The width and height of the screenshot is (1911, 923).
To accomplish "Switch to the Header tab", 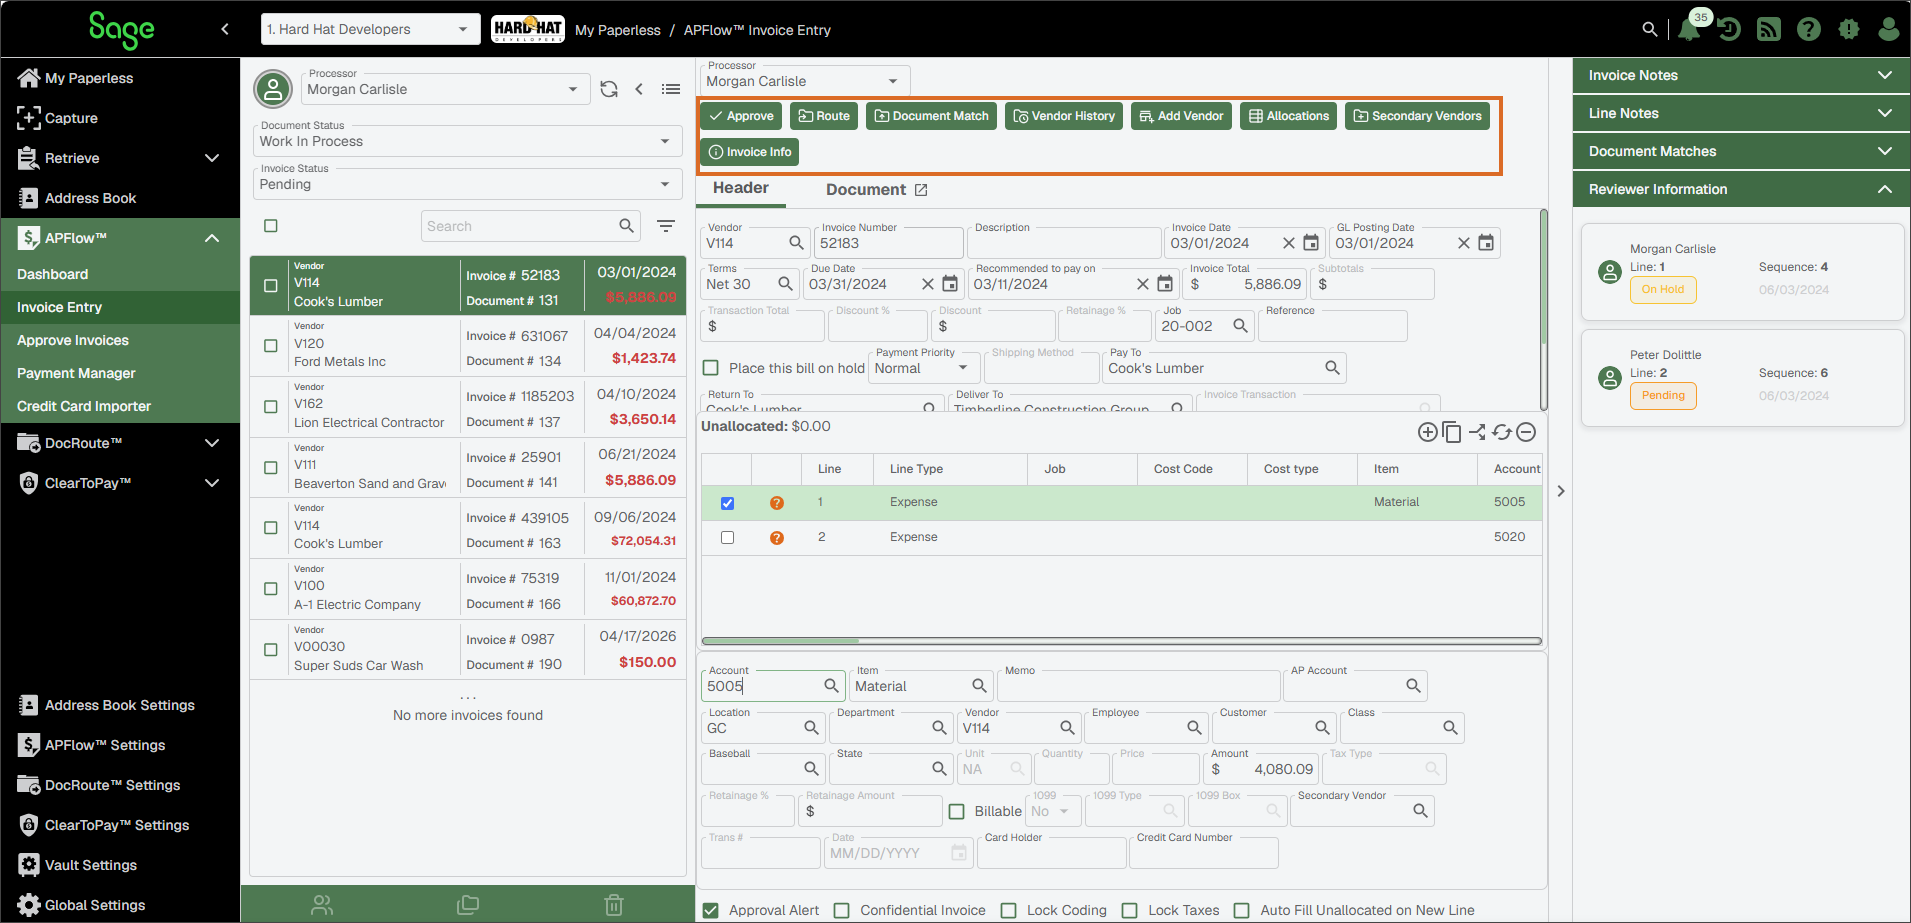I will pos(741,188).
